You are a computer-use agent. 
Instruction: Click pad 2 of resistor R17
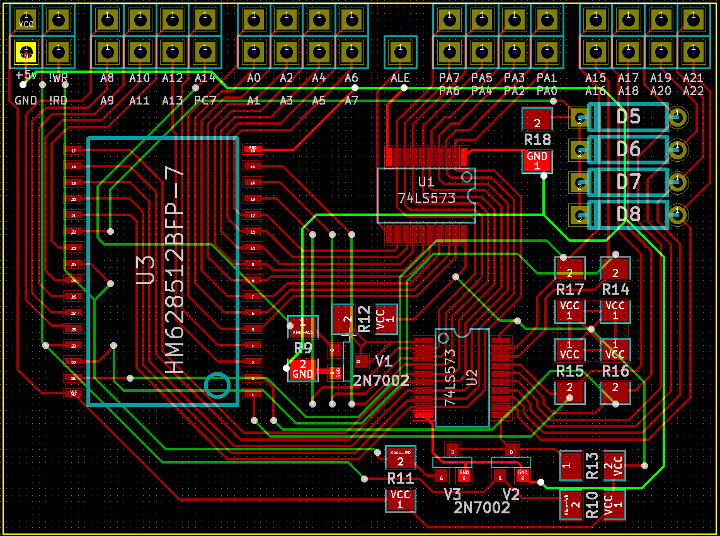click(570, 269)
